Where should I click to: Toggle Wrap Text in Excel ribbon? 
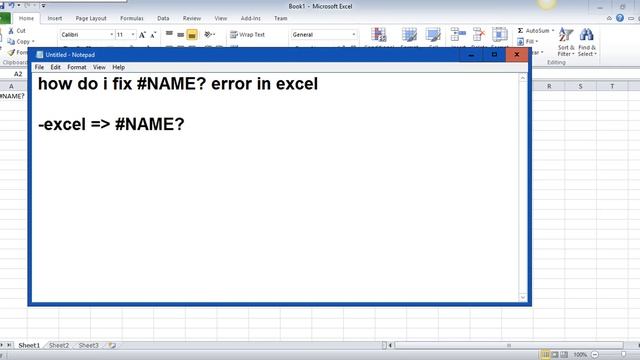click(247, 35)
